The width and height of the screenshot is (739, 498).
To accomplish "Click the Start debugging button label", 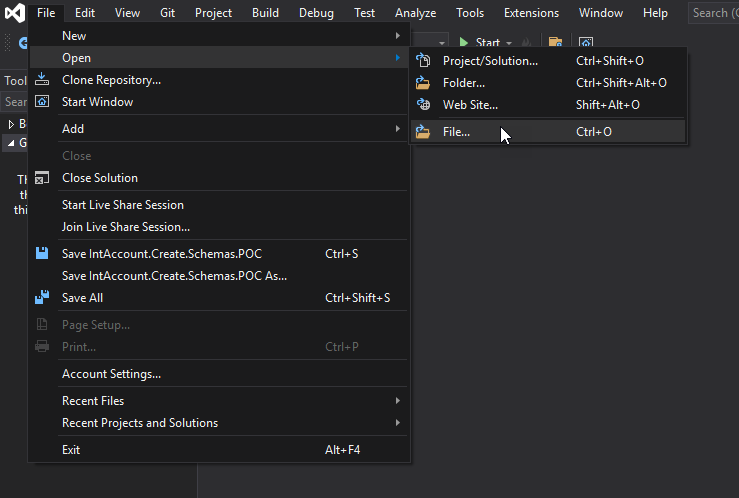I will pos(487,43).
